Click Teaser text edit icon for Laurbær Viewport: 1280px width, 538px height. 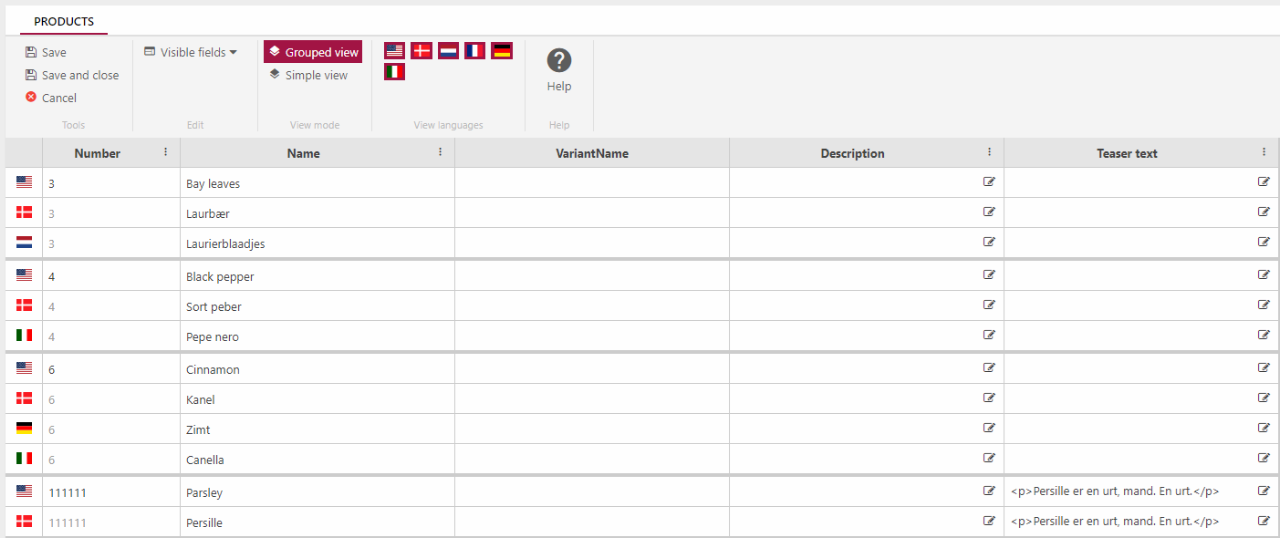click(x=1264, y=212)
